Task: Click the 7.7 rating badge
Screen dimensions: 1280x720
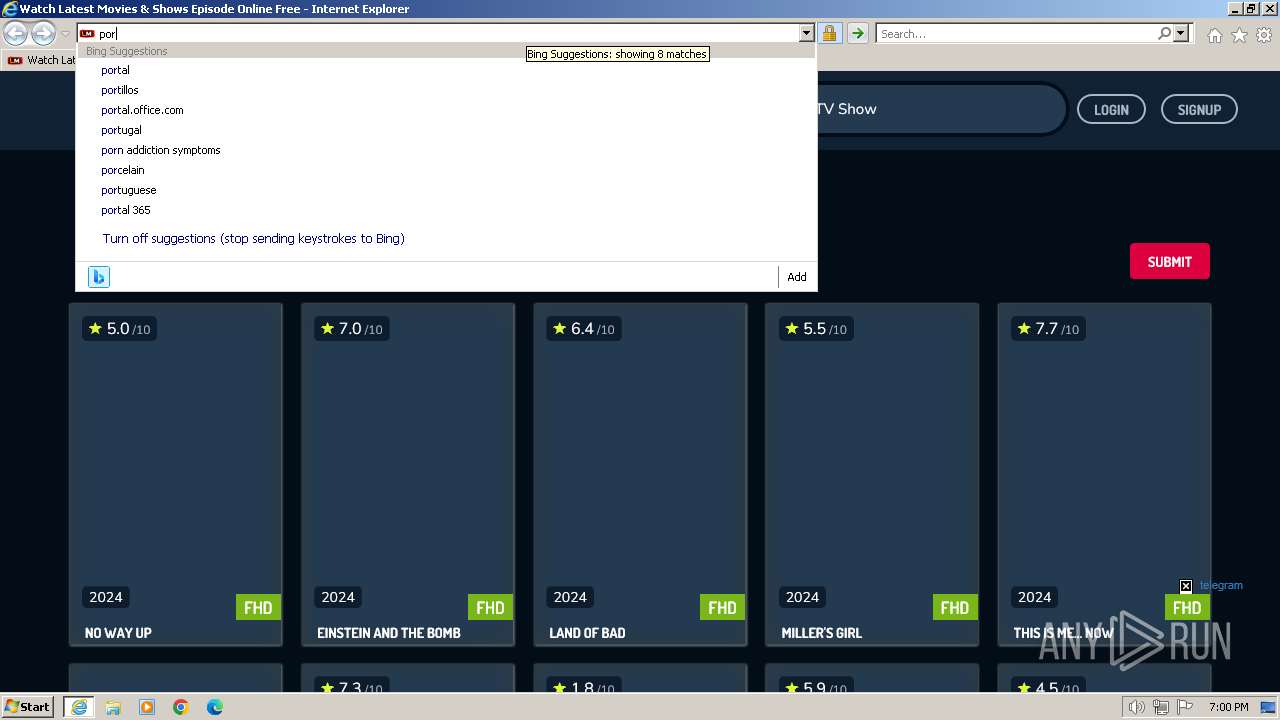Action: click(x=1046, y=328)
